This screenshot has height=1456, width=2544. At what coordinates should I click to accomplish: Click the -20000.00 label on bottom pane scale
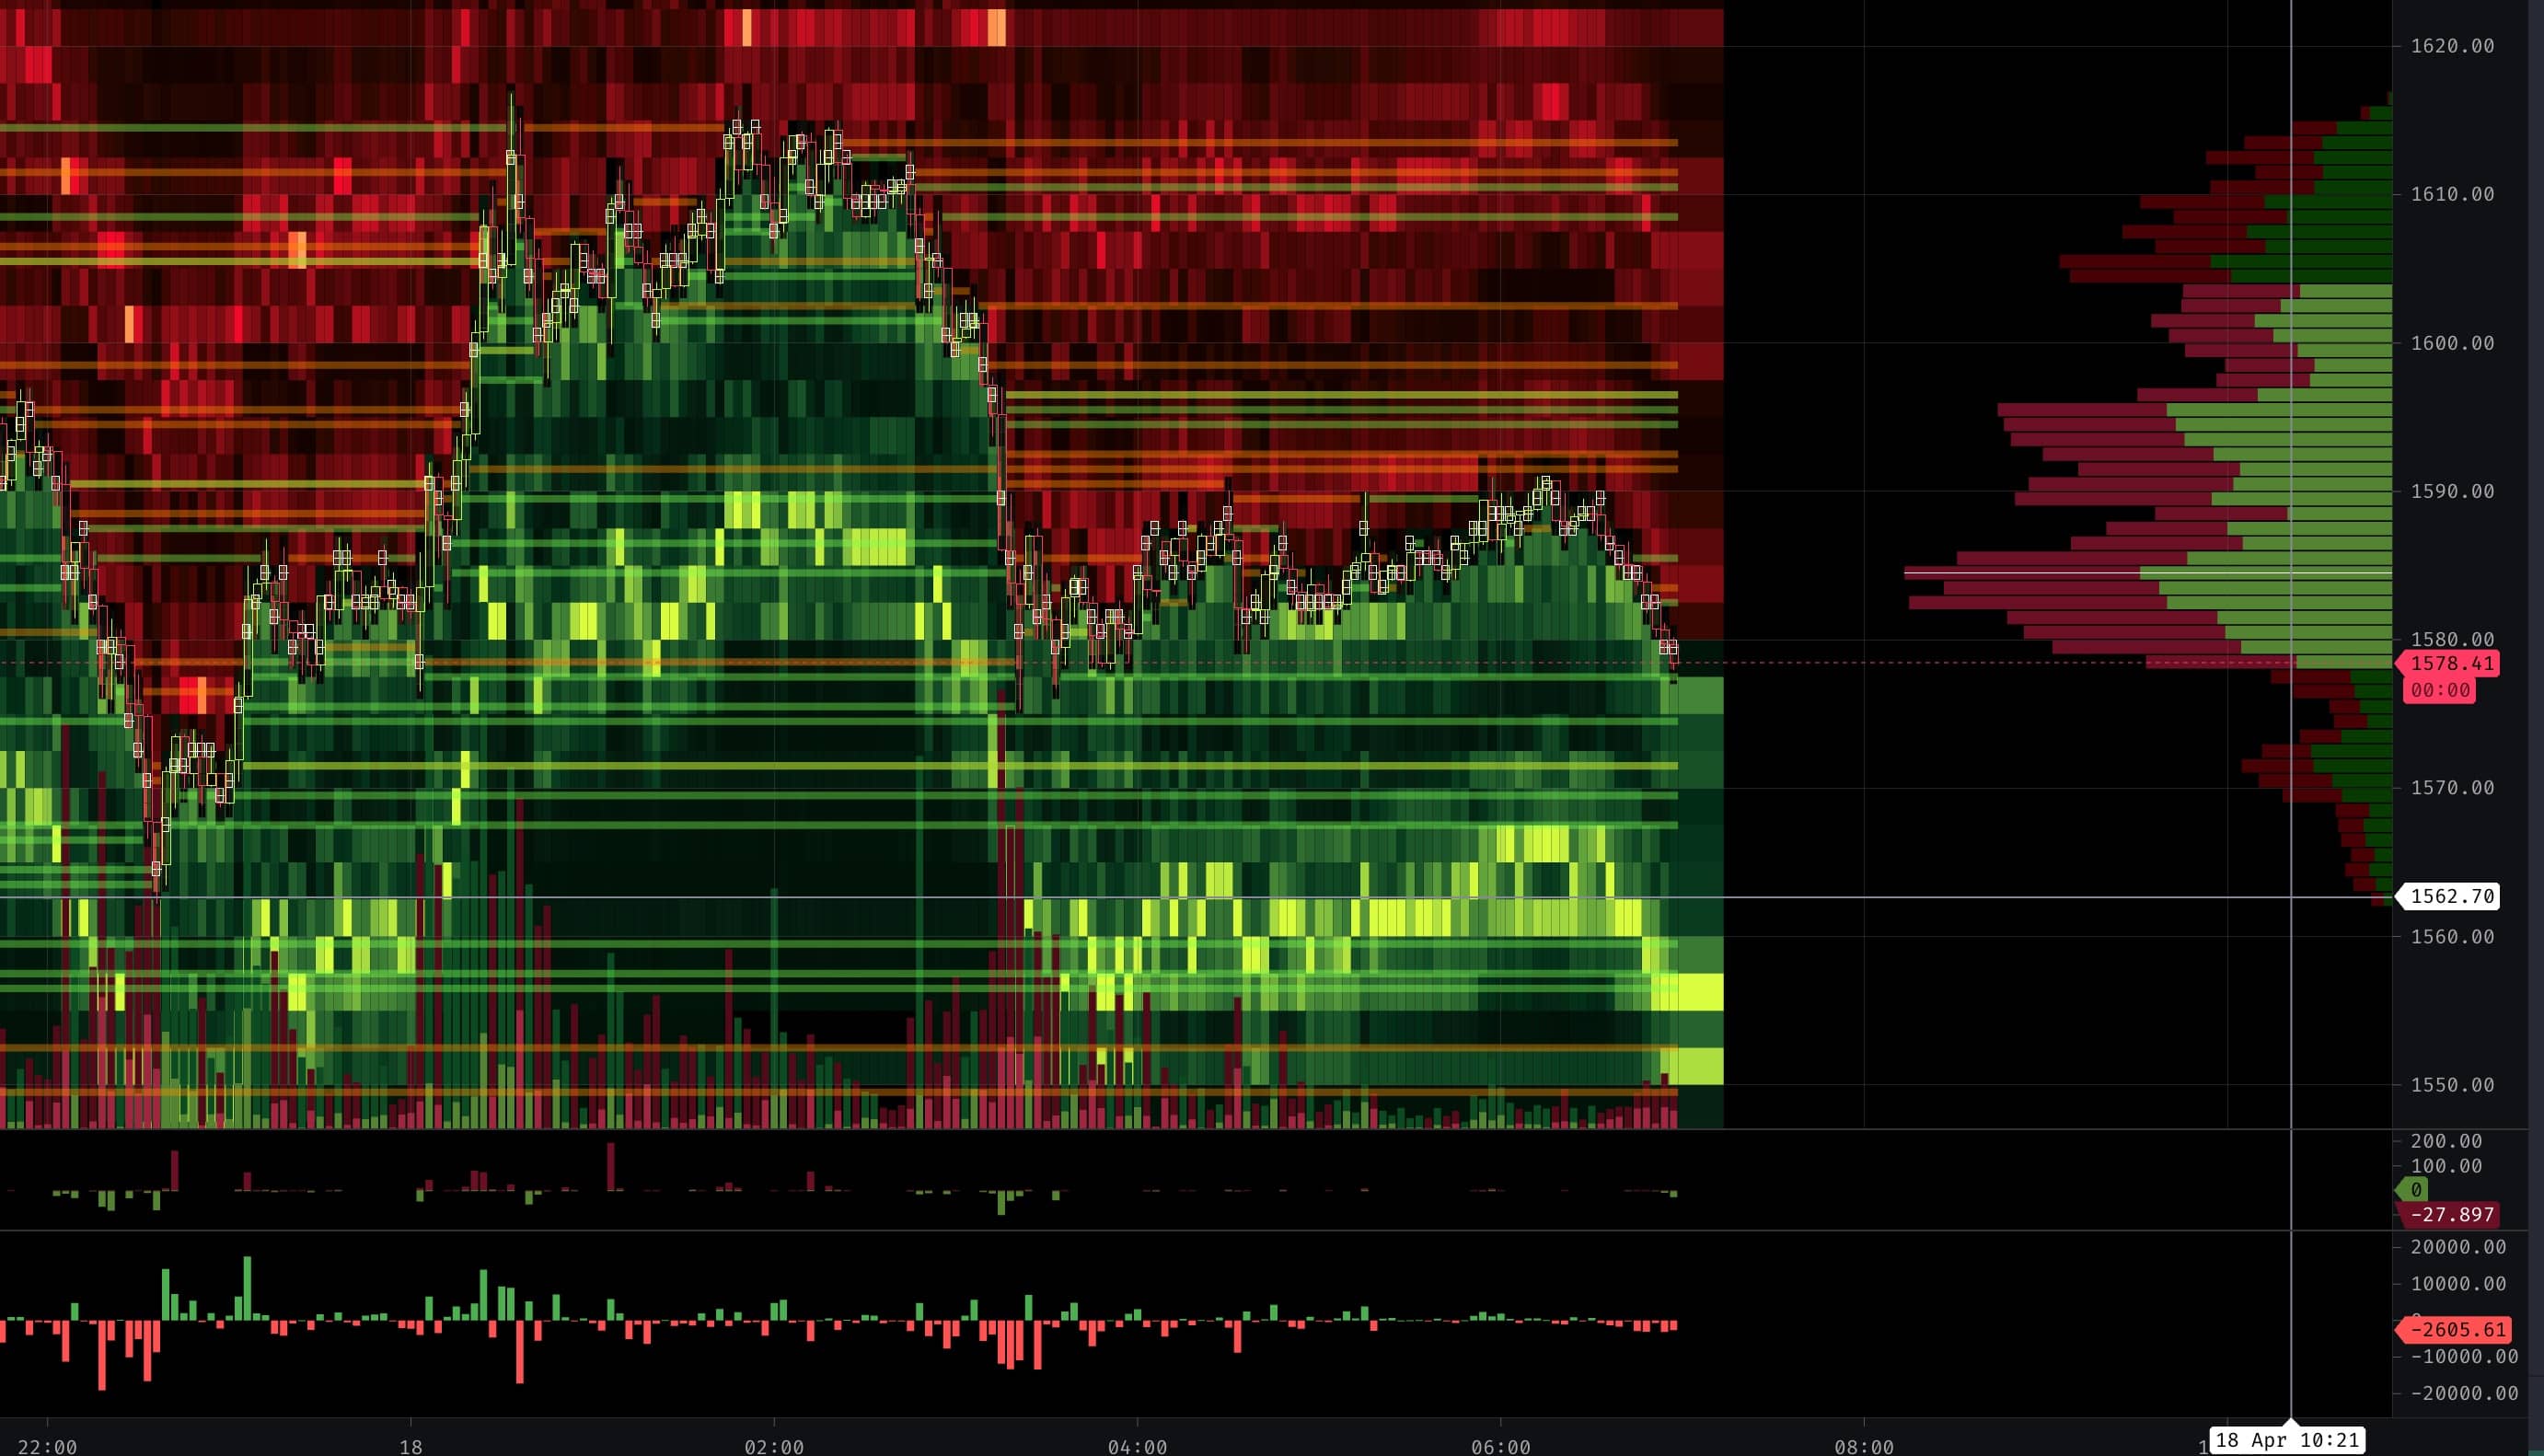click(2464, 1393)
